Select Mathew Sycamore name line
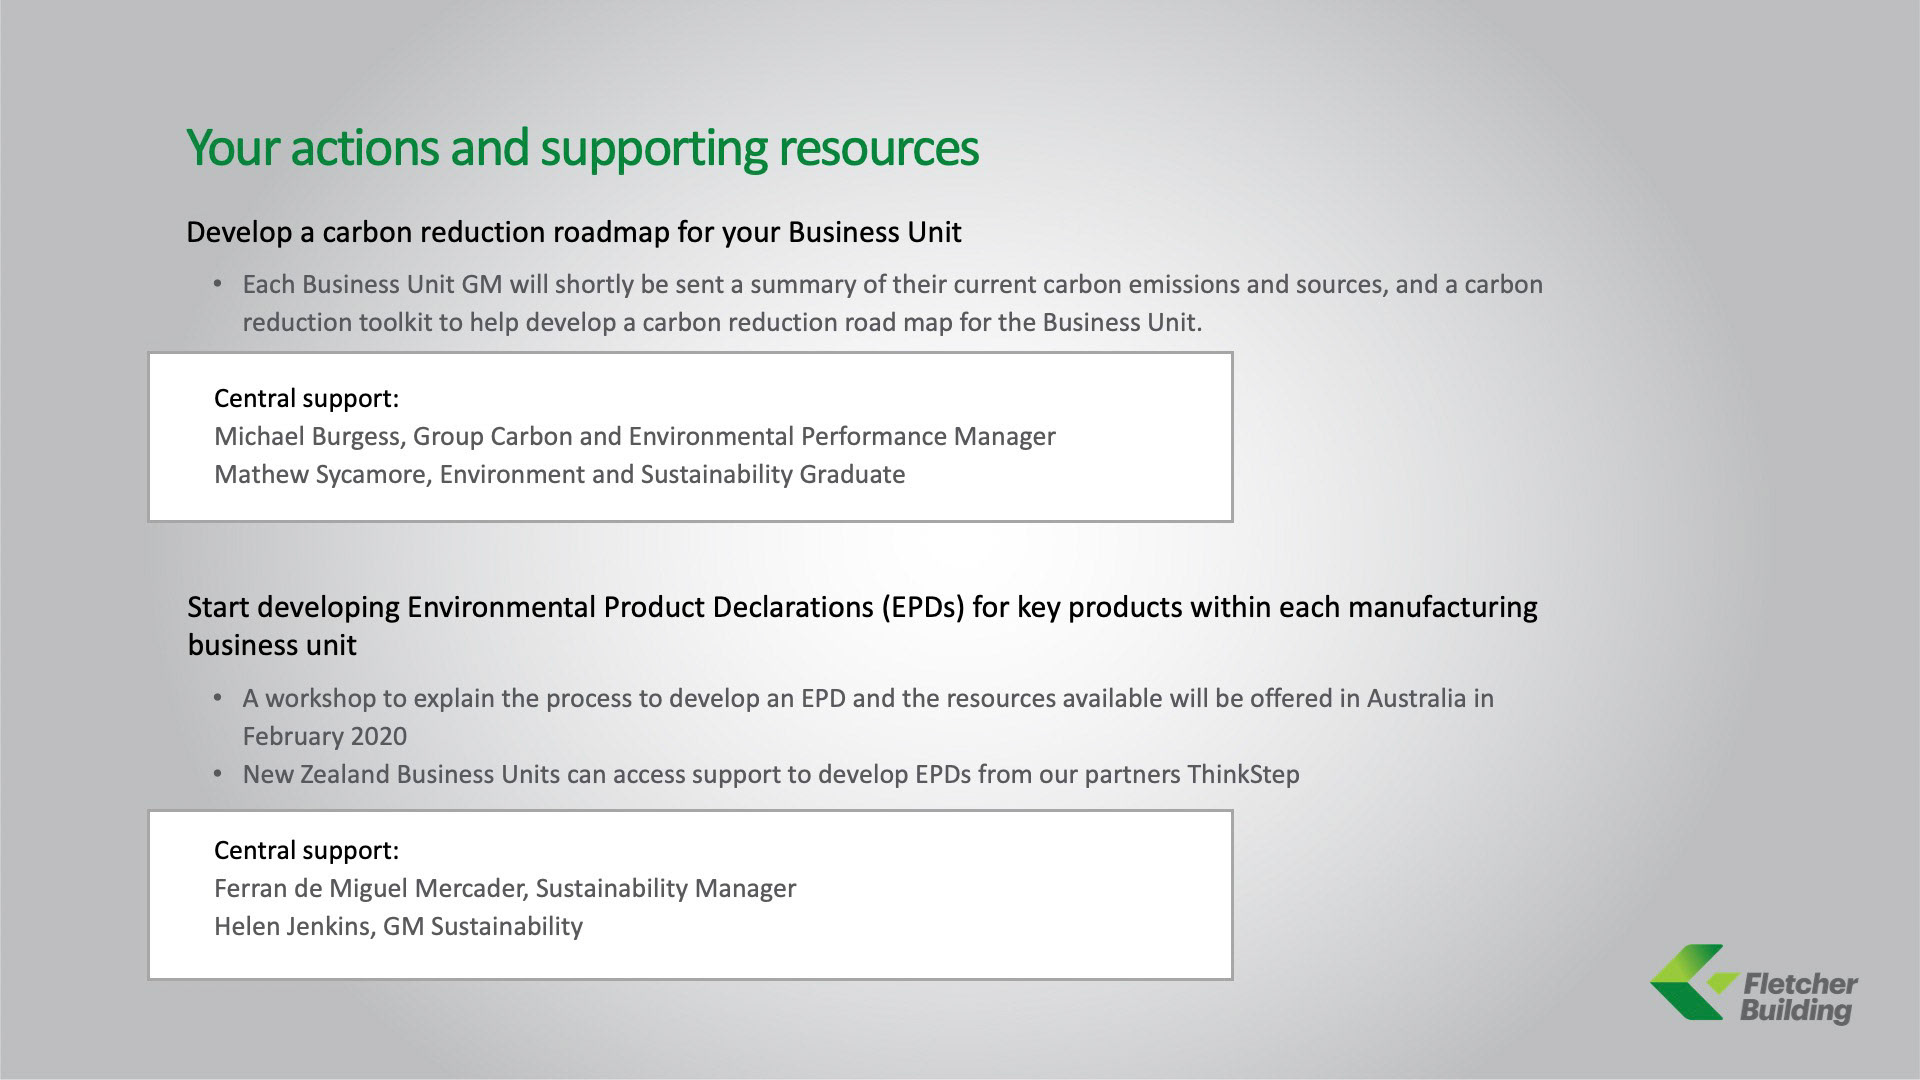1920x1080 pixels. [559, 475]
